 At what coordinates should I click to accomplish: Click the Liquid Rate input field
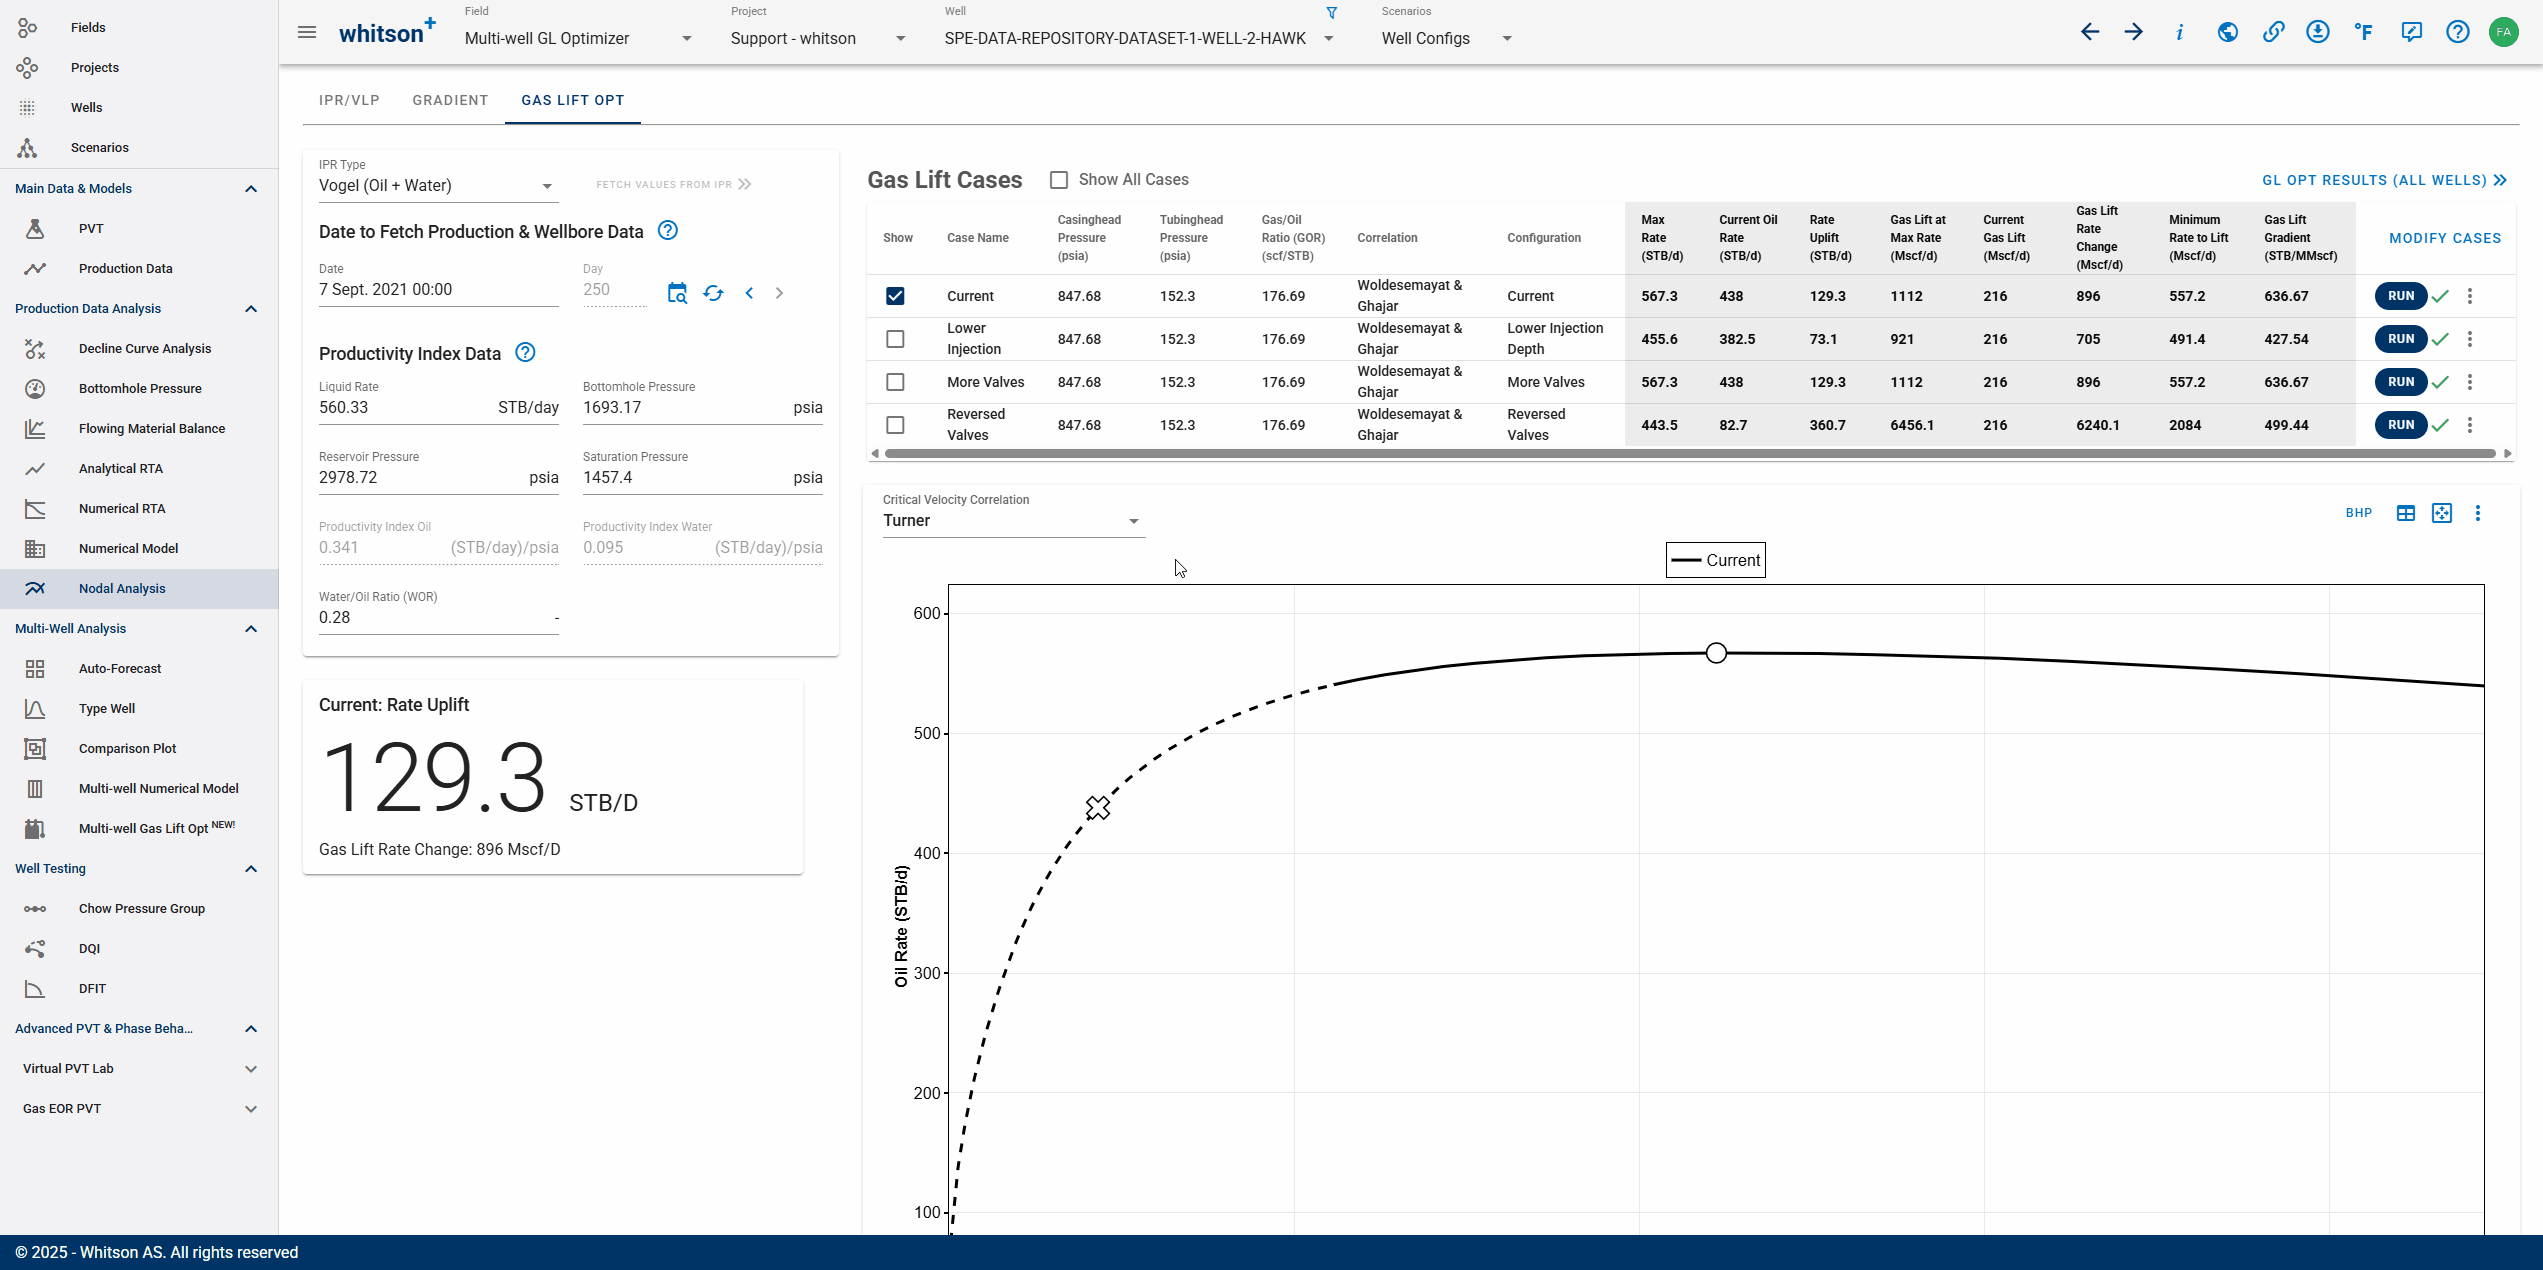[x=438, y=408]
